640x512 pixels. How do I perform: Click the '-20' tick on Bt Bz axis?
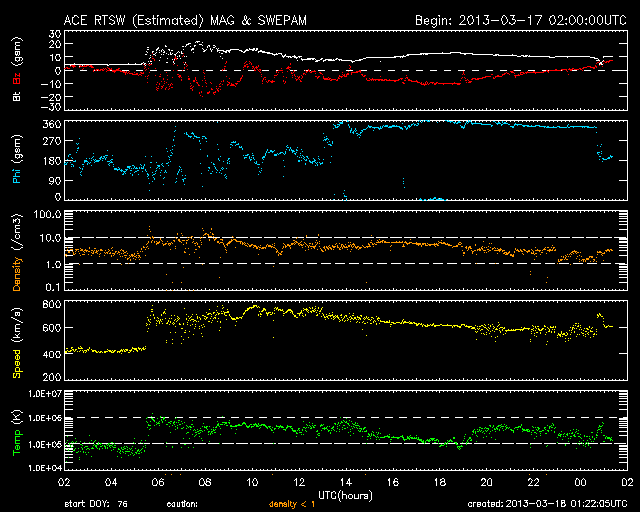[51, 97]
